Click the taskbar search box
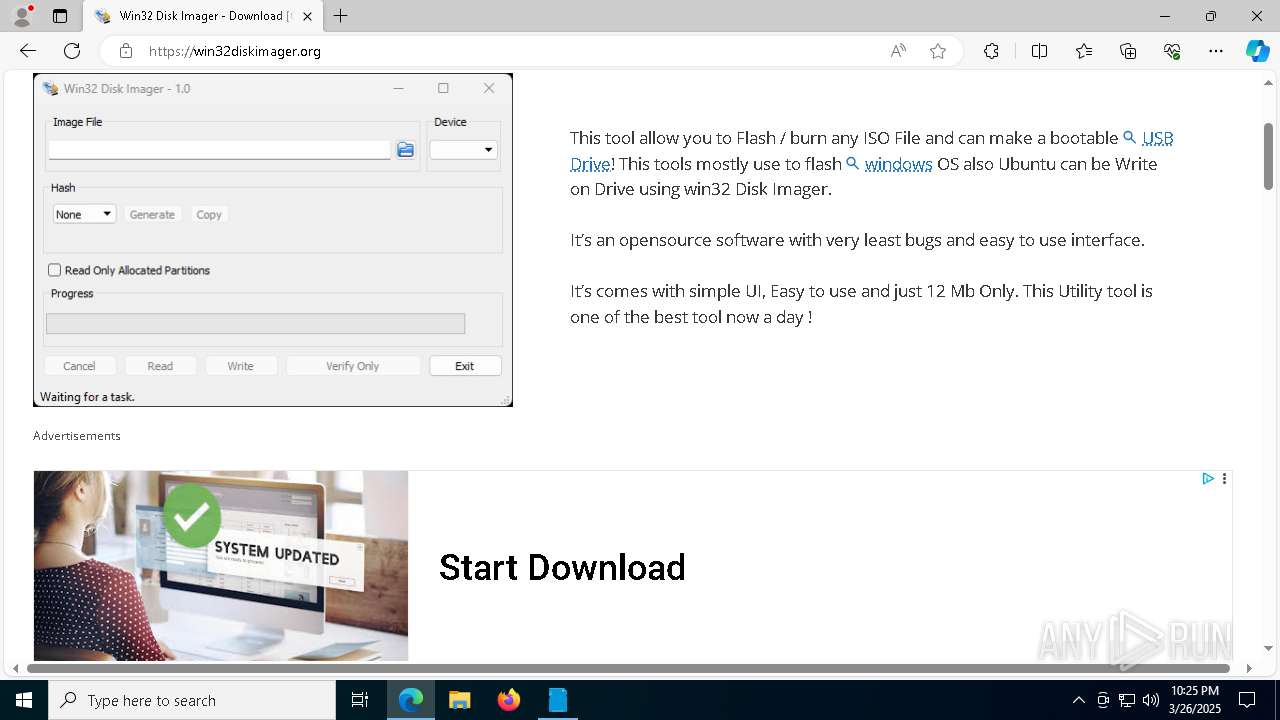1280x720 pixels. coord(192,700)
